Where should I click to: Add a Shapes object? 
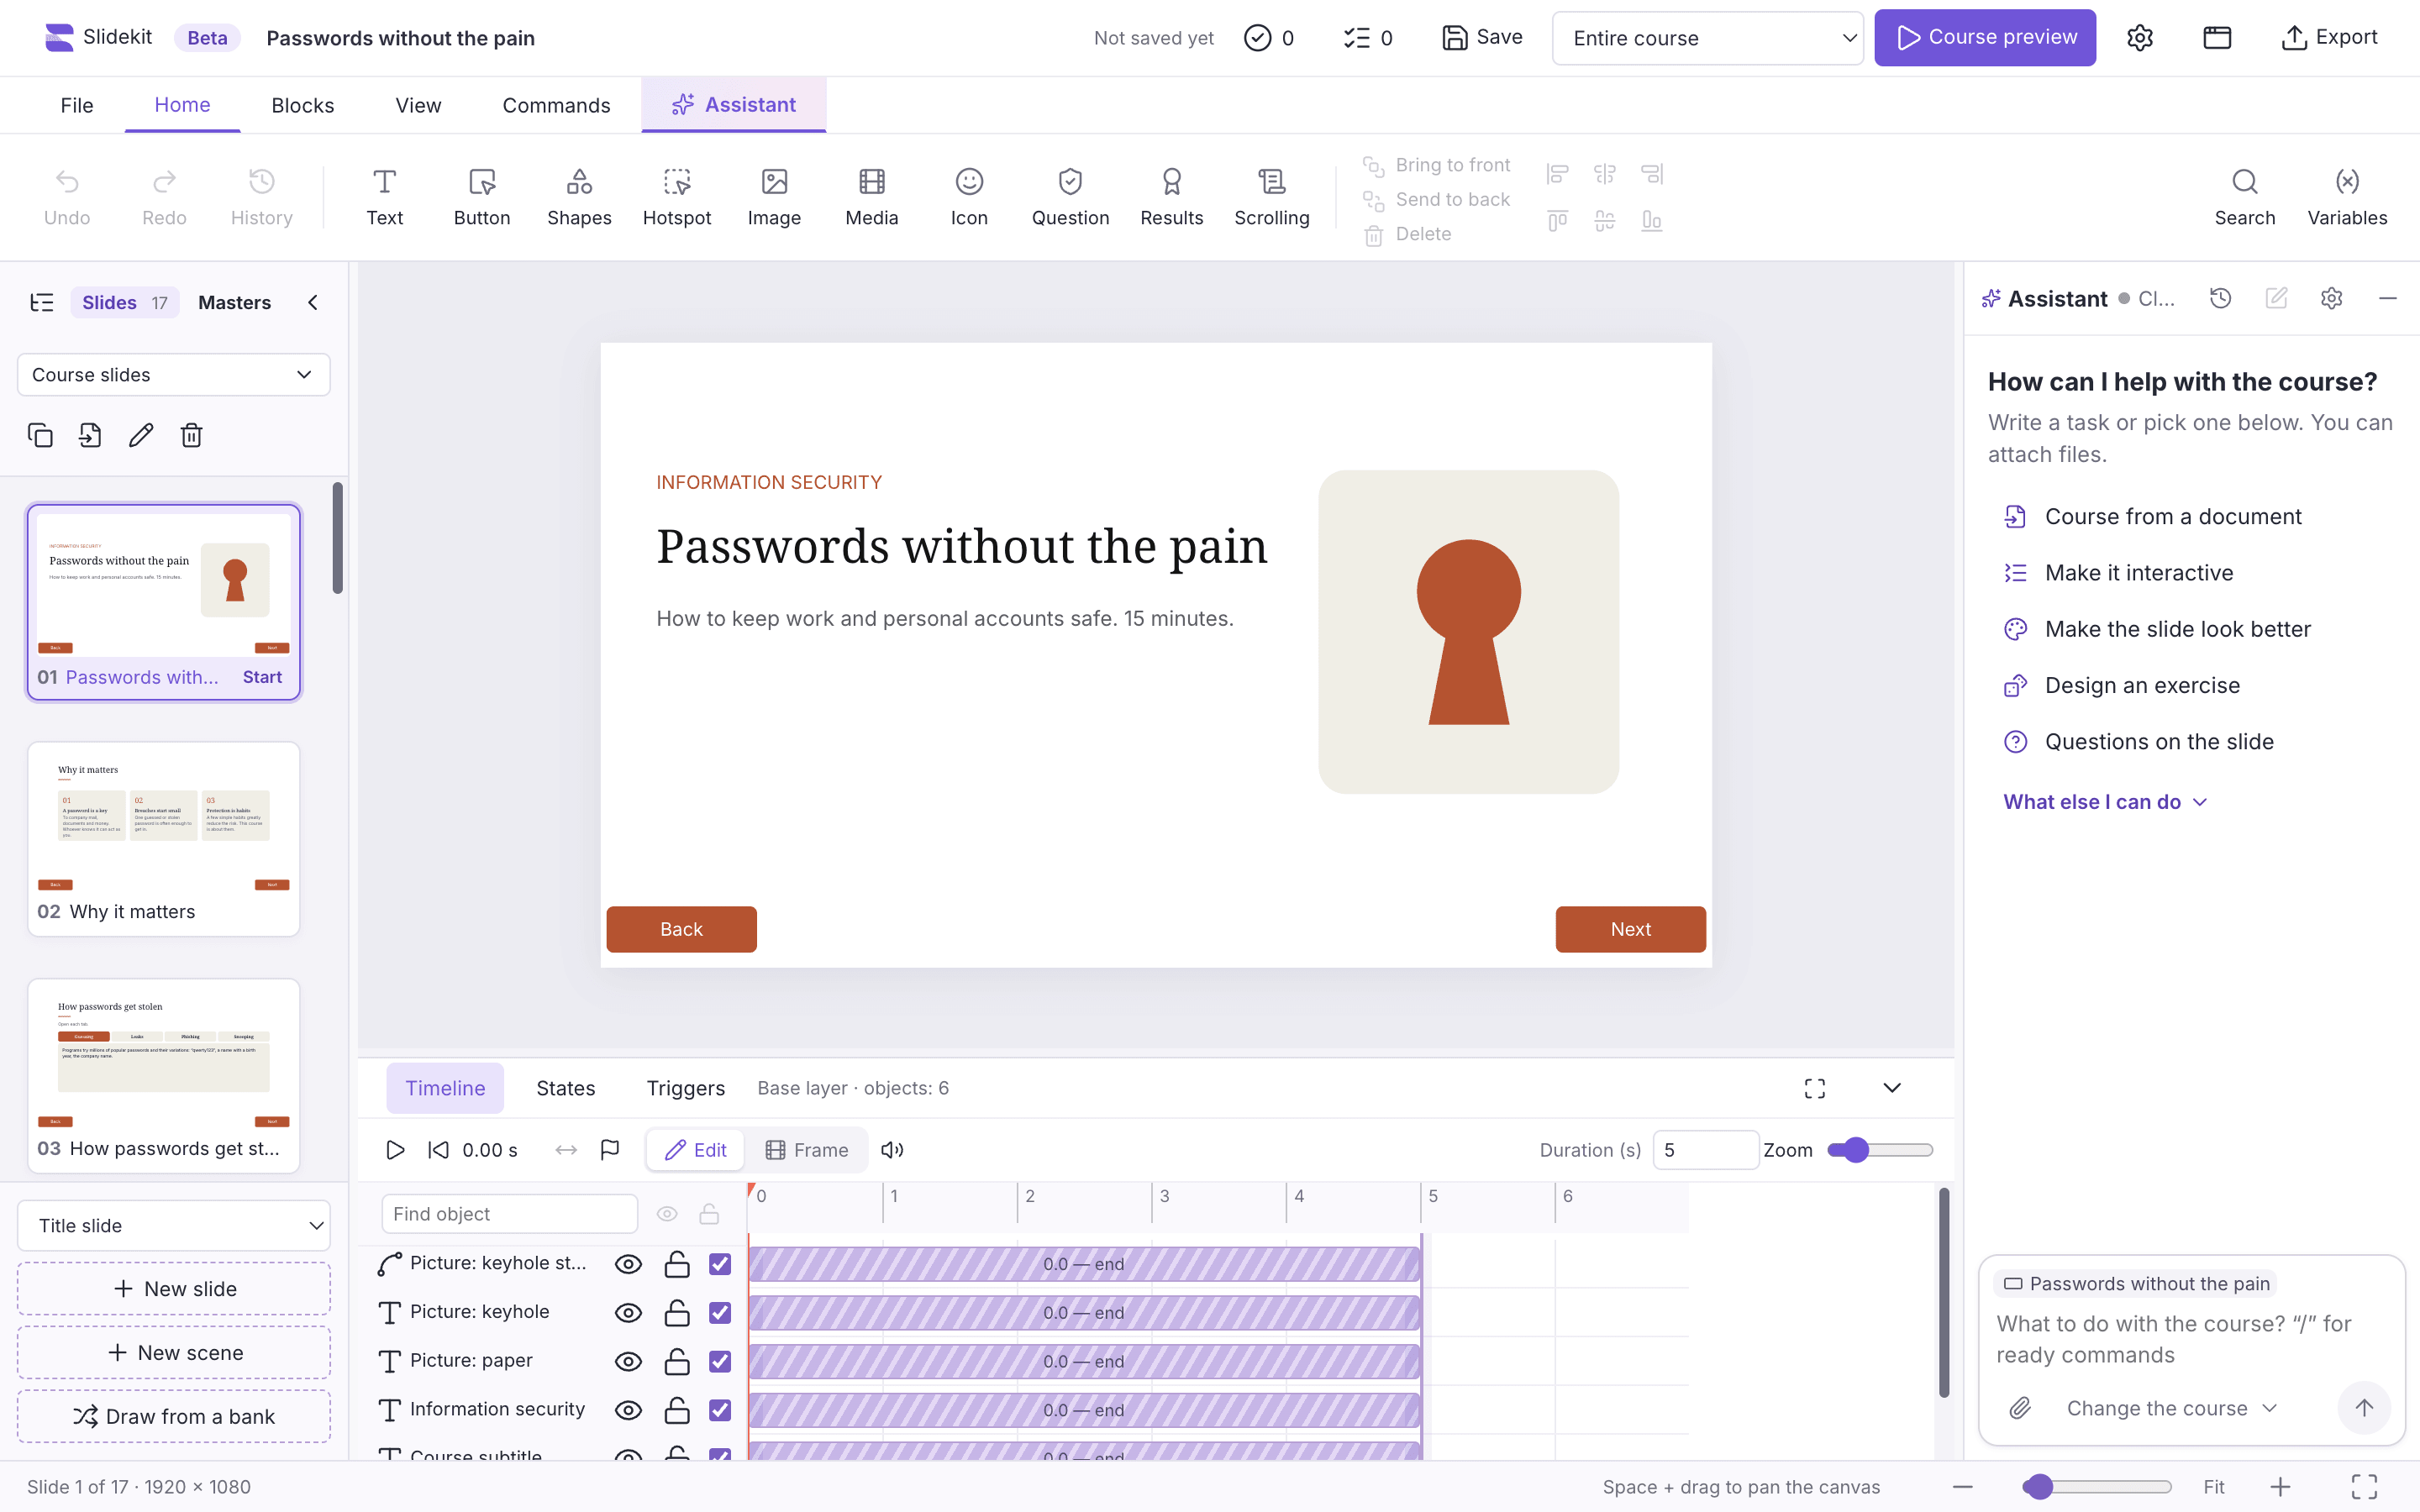(579, 197)
